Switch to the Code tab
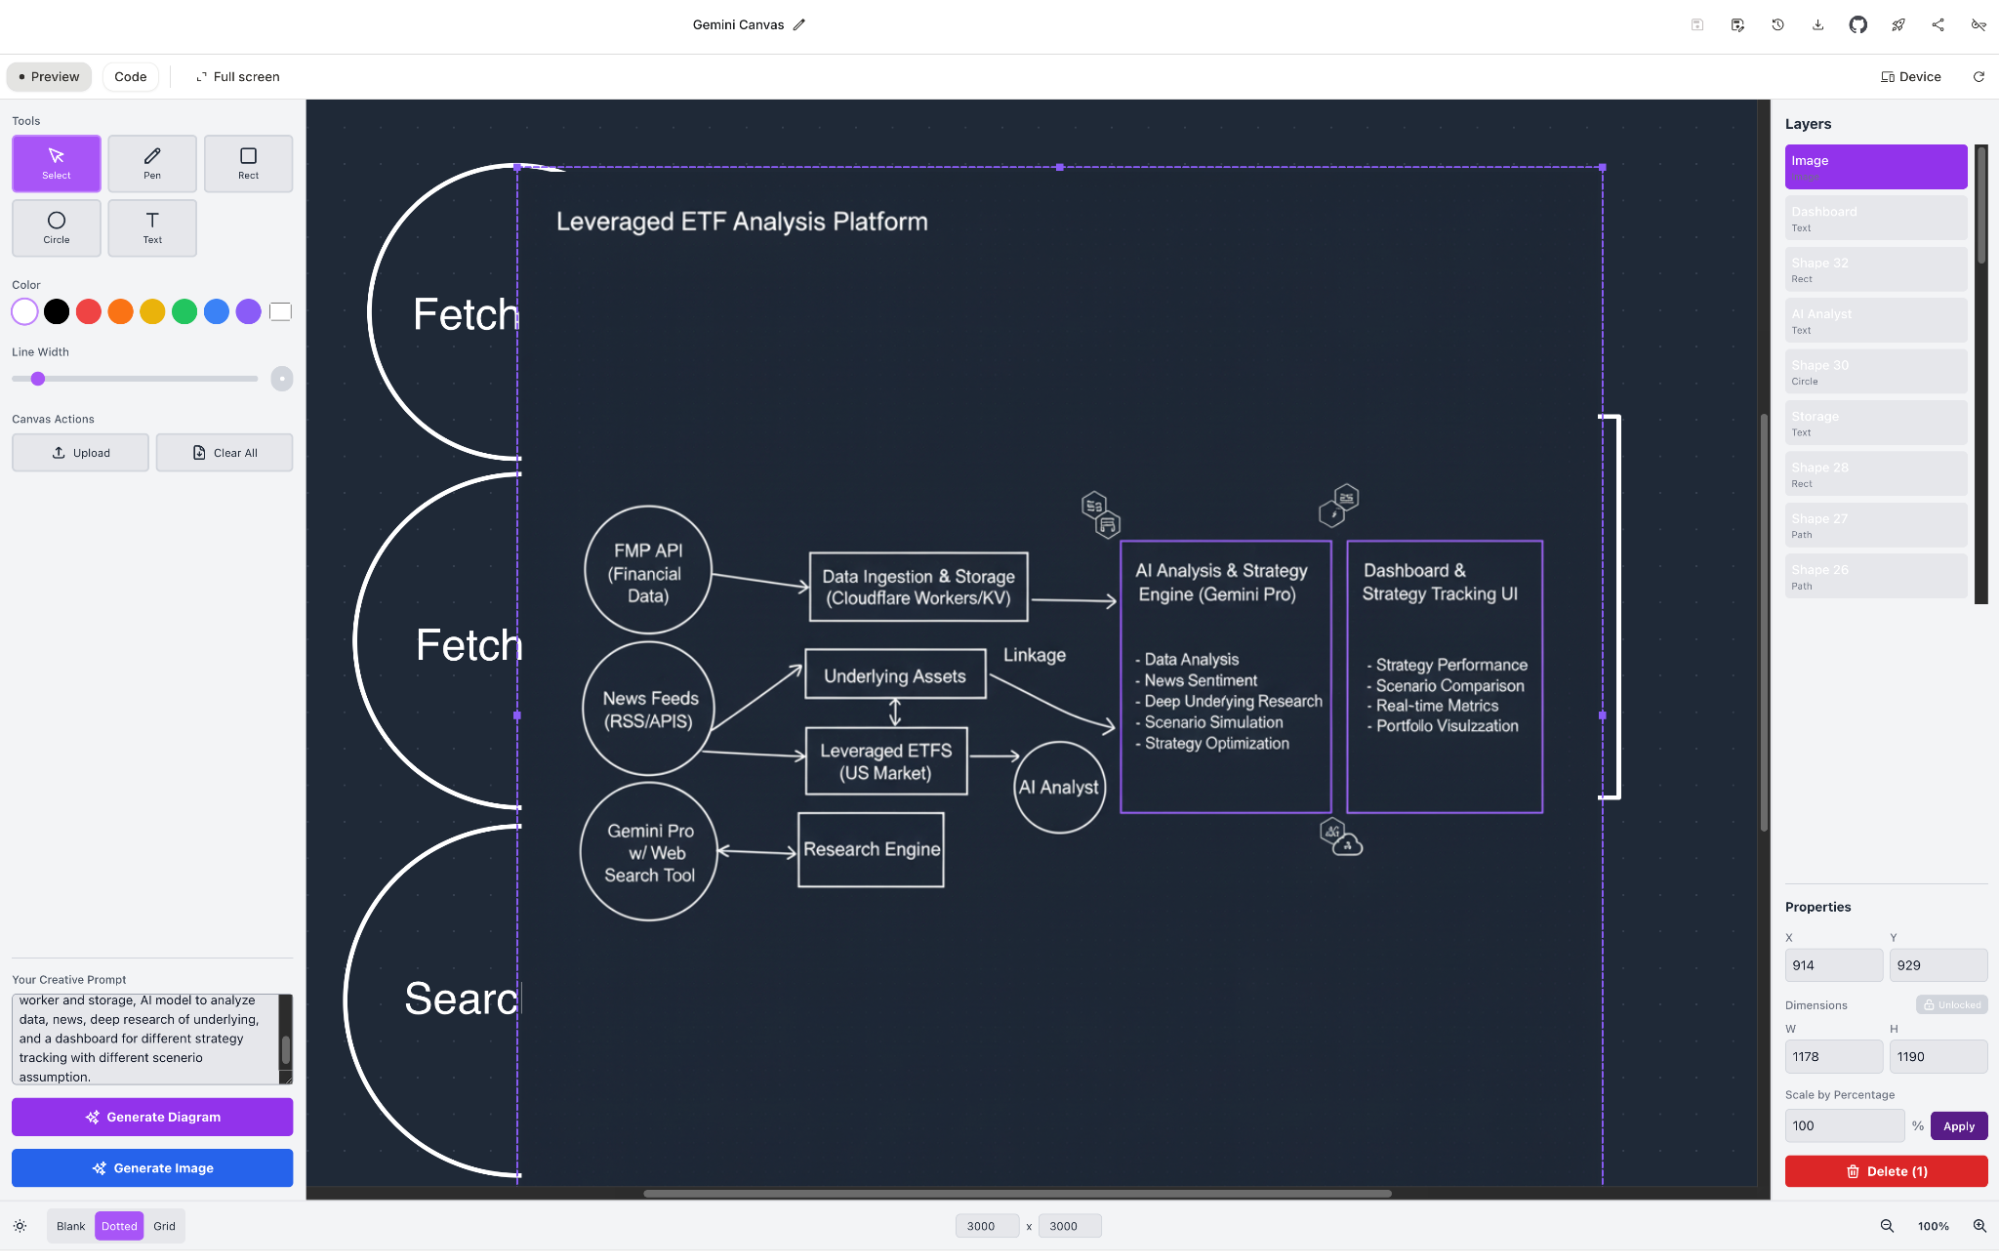The width and height of the screenshot is (1999, 1252). [130, 77]
